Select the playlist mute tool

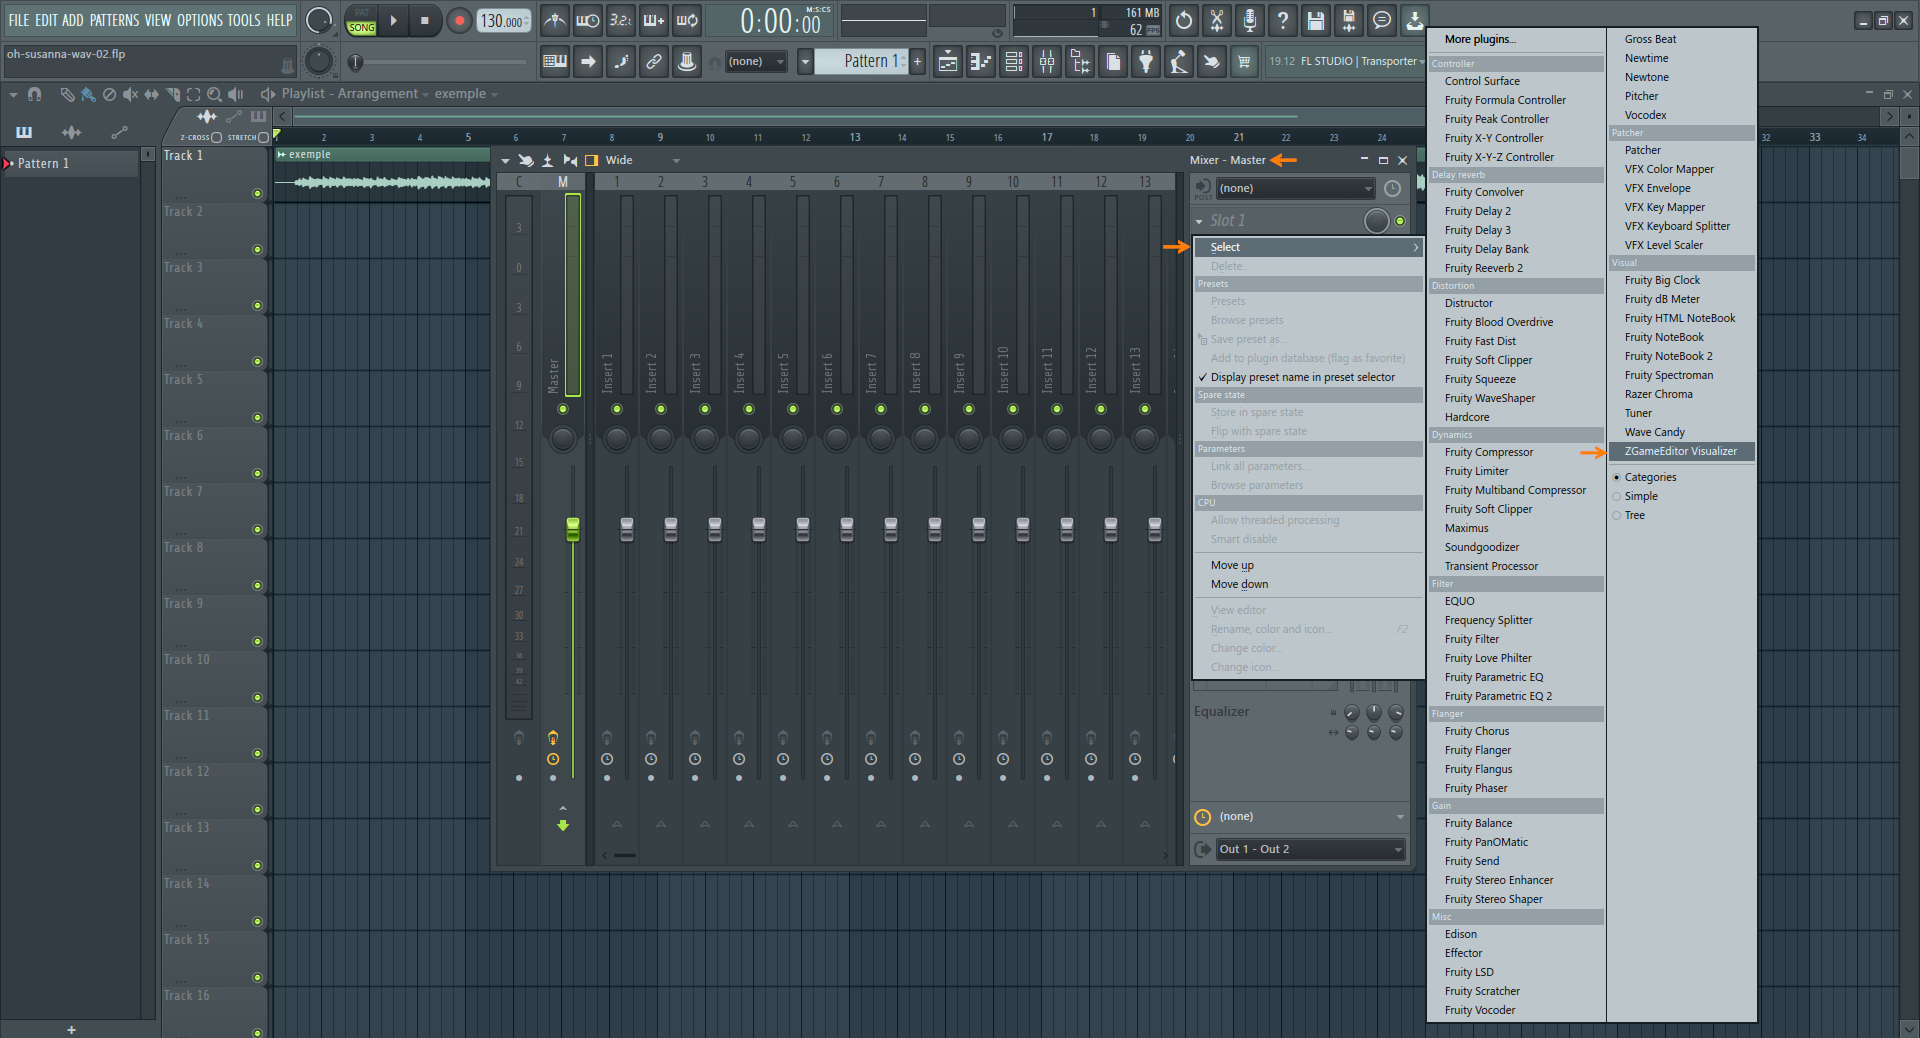130,94
